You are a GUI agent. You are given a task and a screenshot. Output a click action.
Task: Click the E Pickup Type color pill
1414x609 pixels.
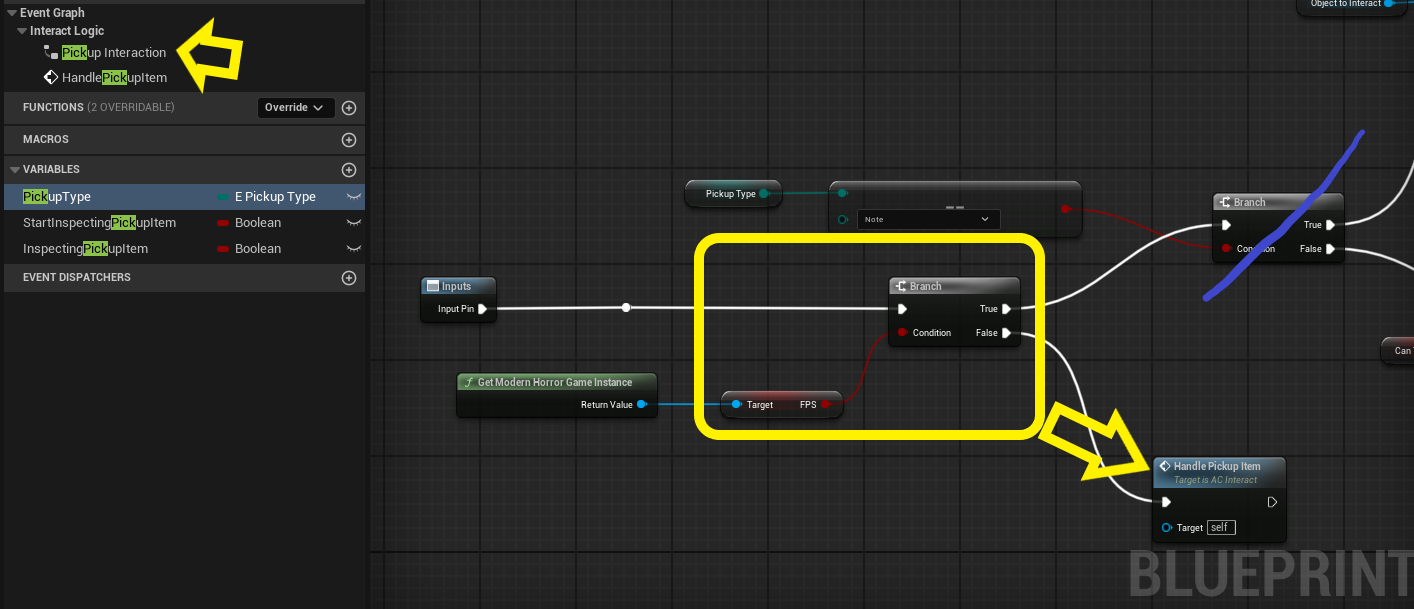(223, 197)
